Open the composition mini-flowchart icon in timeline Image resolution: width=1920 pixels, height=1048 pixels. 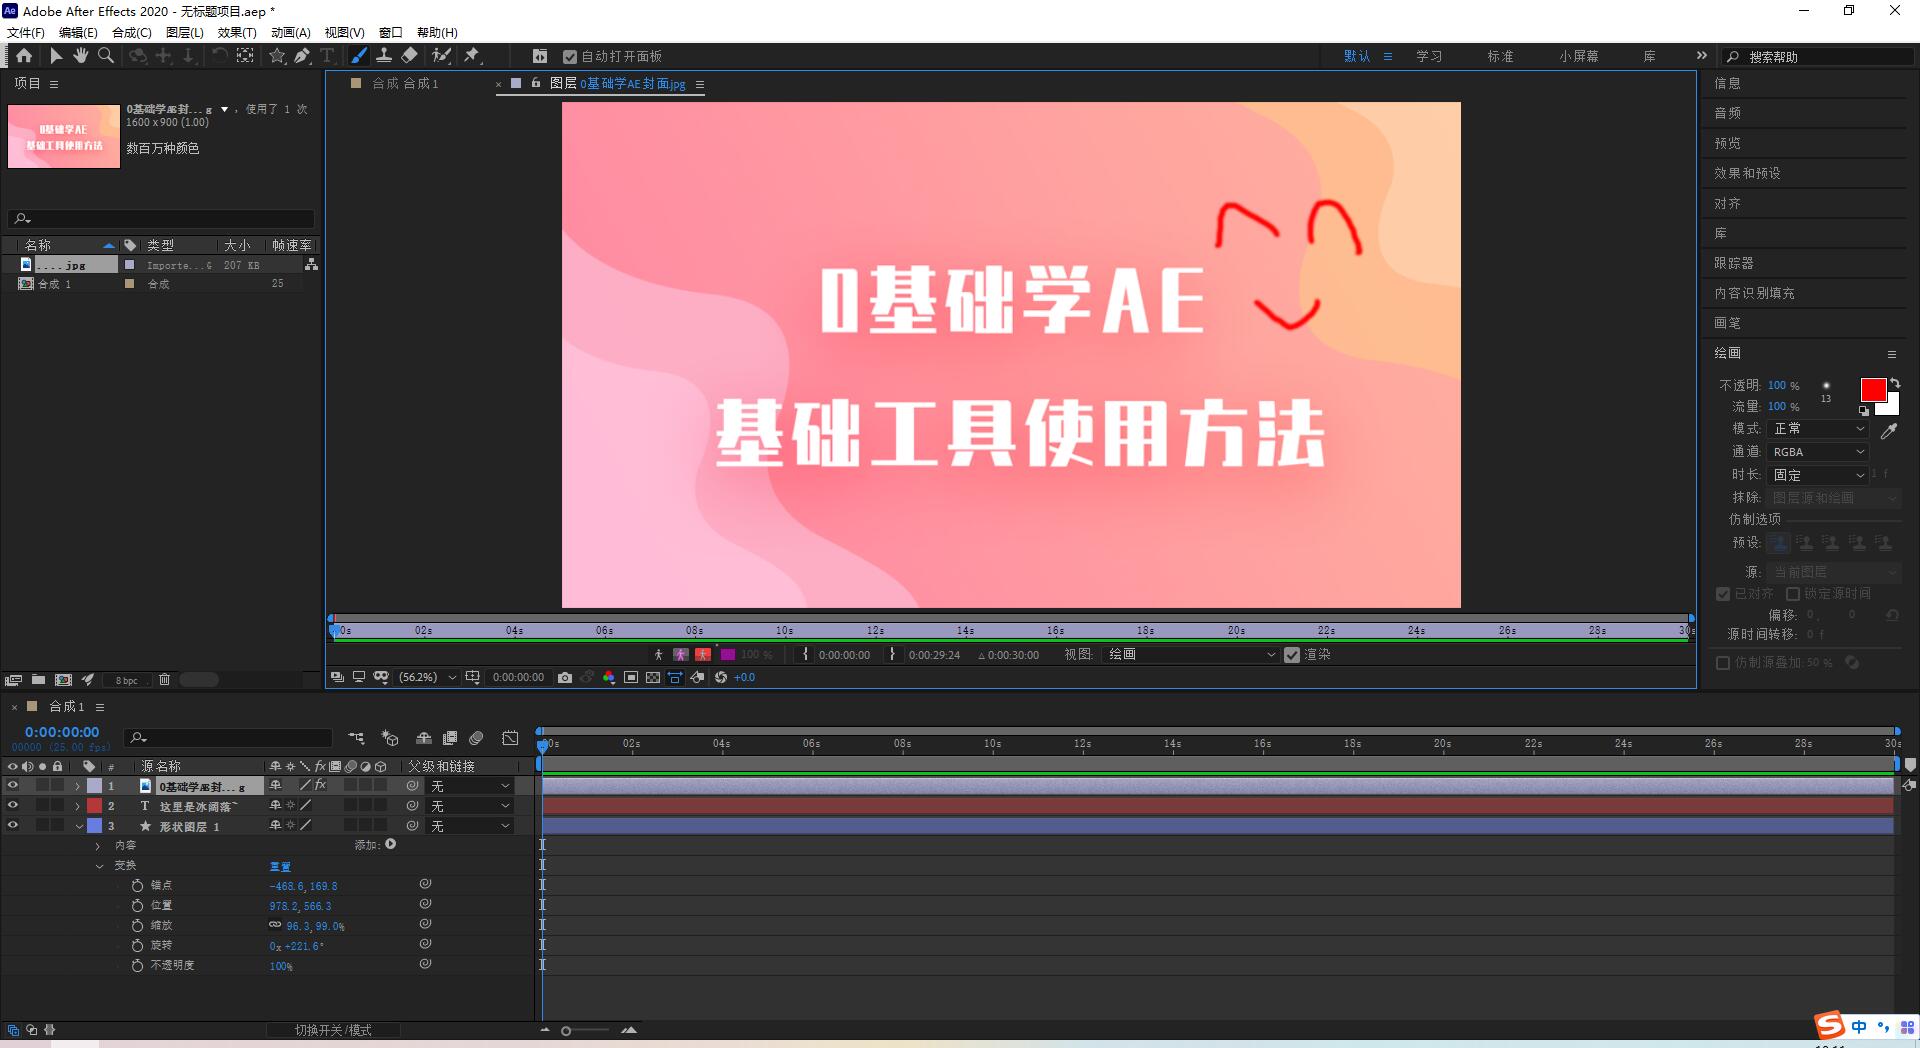(357, 738)
